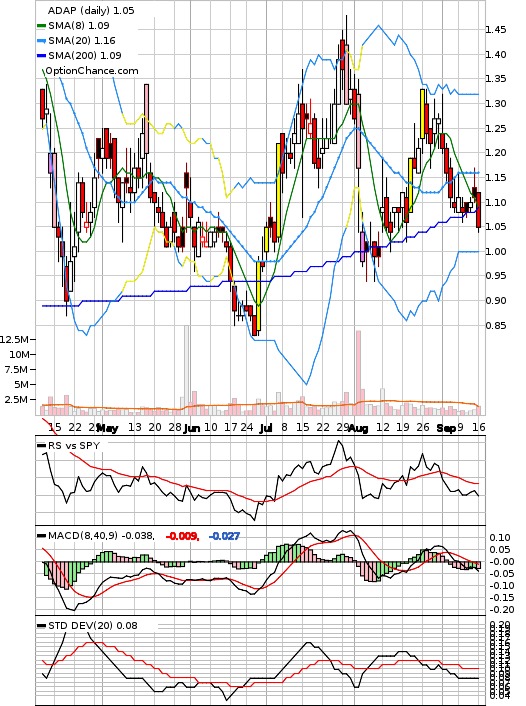Select the 'SMA(8) 1.09' legend text
This screenshot has width=526, height=706.
pos(79,26)
